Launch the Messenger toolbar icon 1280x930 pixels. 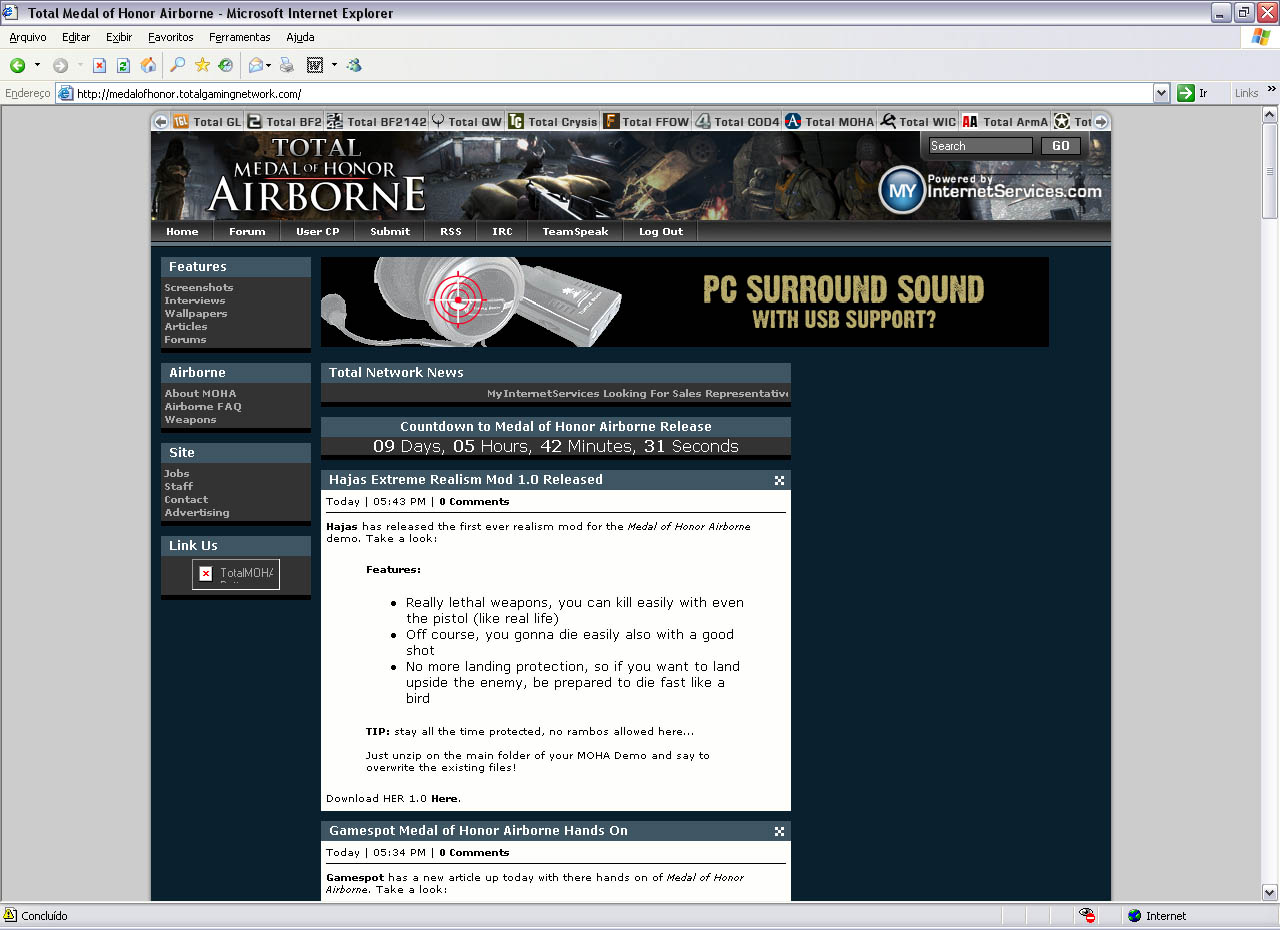[x=354, y=66]
